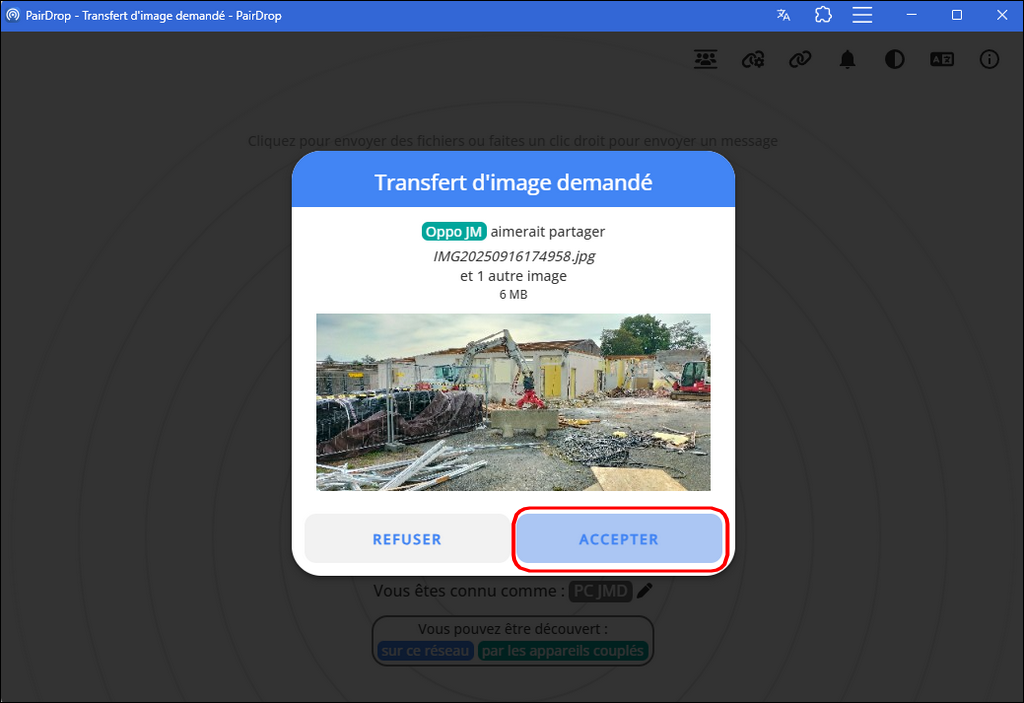Minimize the PairDrop window
Screen dimensions: 1024x703
911,15
